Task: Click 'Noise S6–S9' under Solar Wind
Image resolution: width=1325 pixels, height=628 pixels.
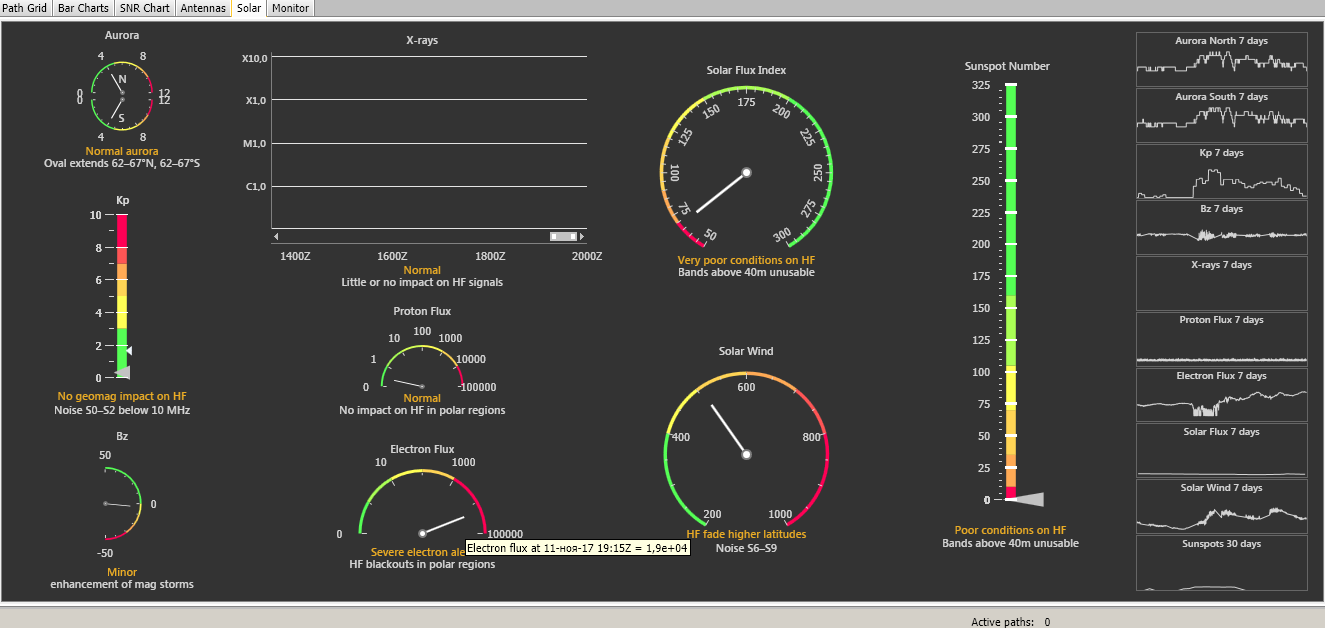Action: click(x=746, y=548)
